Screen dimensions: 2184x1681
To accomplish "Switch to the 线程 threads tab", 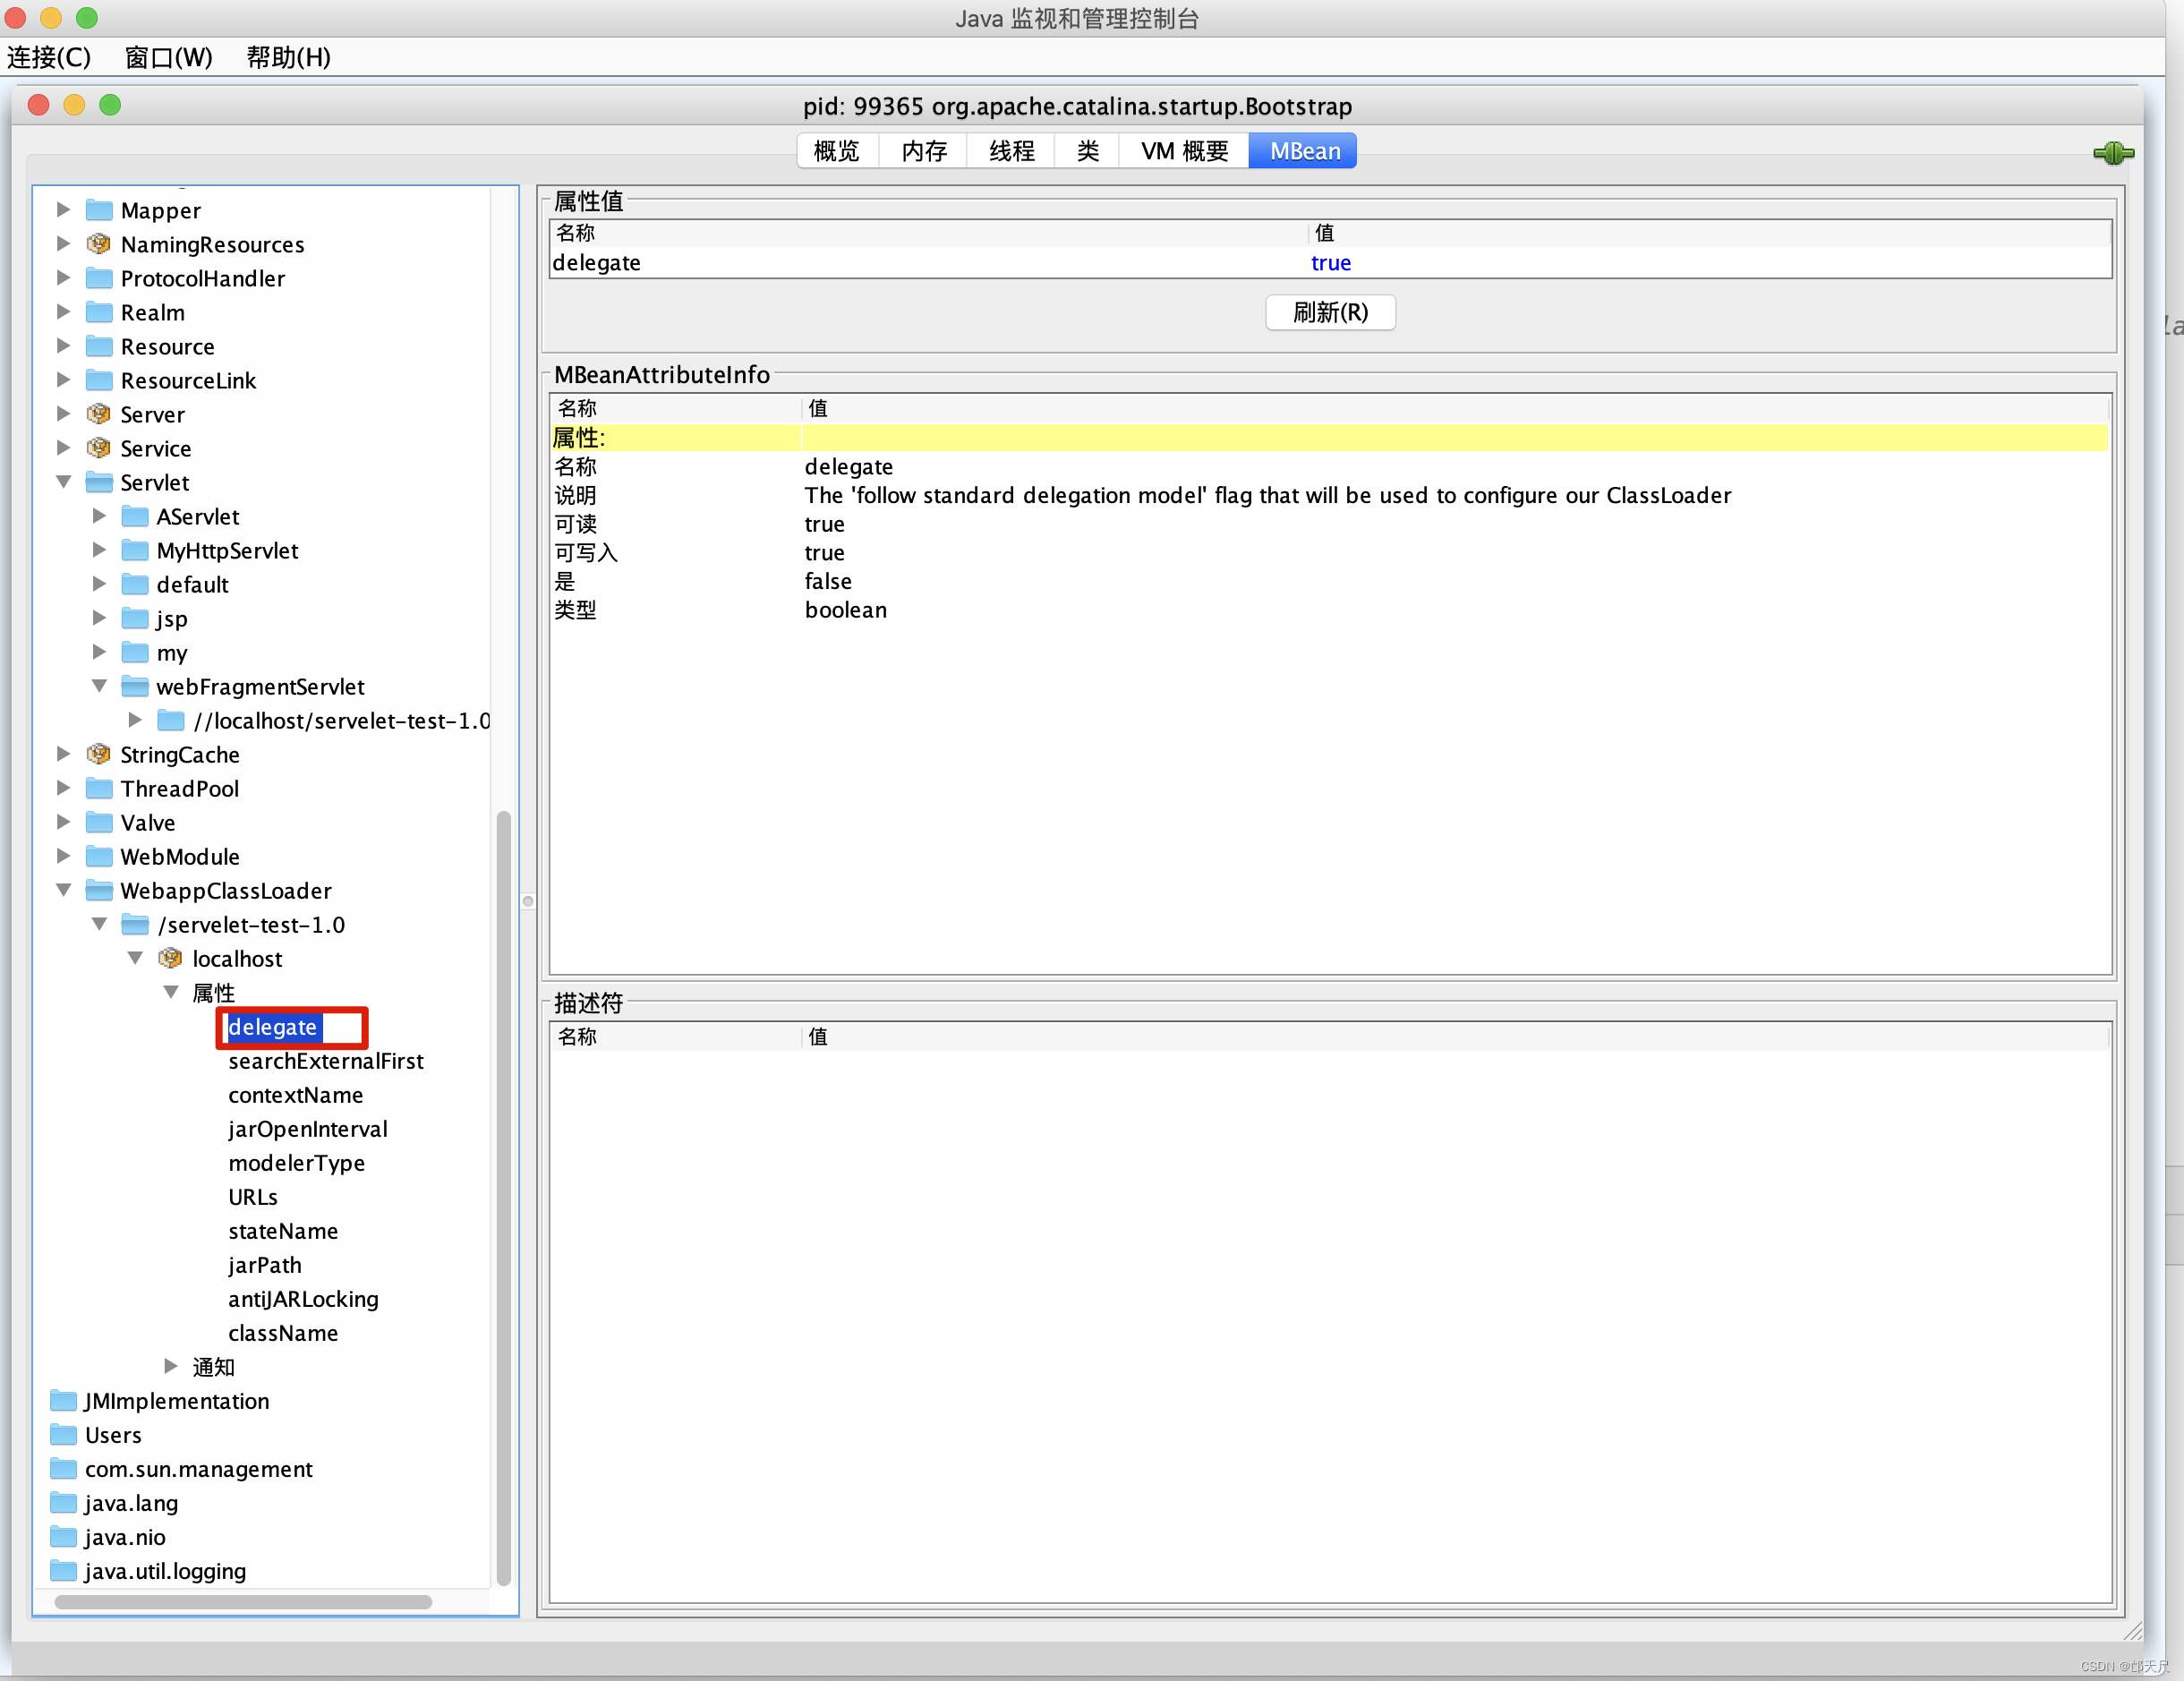I will 1011,151.
